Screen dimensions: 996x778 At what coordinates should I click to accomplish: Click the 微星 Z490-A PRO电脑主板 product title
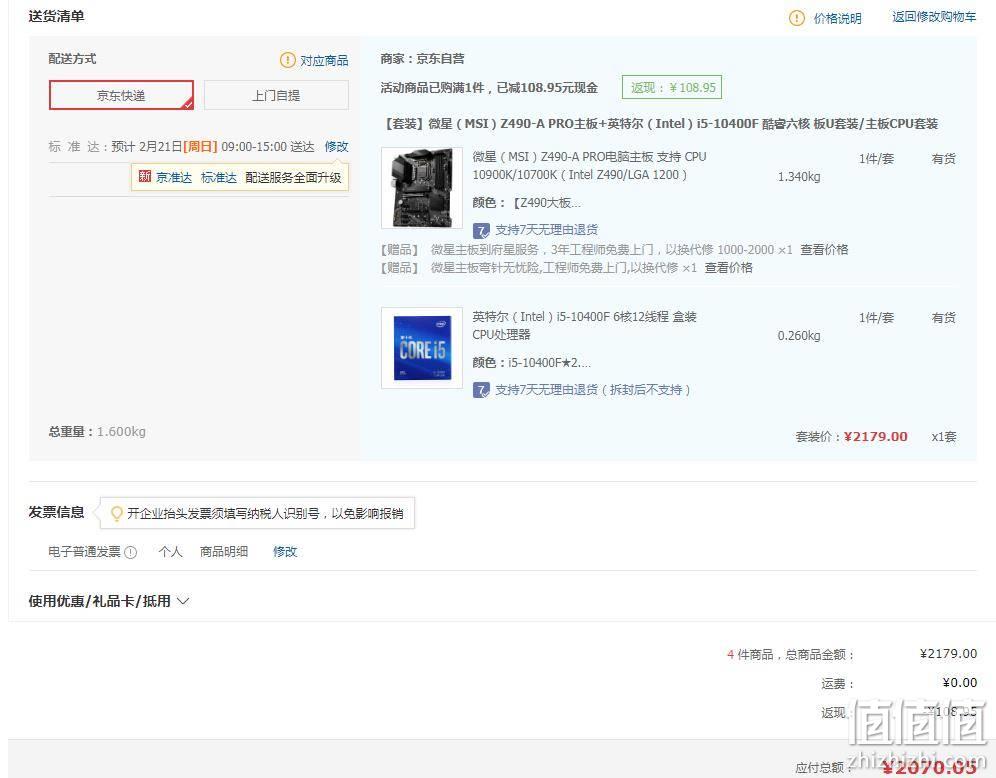[x=589, y=166]
